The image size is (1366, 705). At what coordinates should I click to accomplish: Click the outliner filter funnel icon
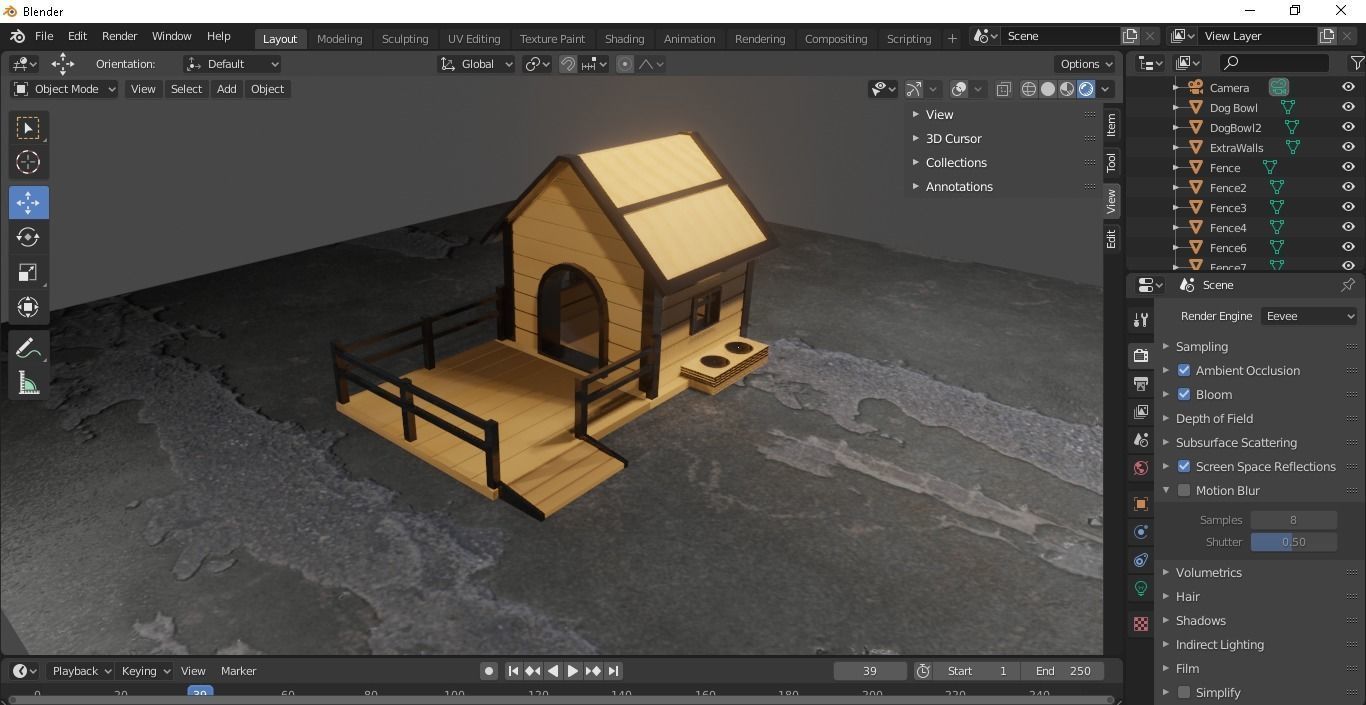tap(1356, 63)
